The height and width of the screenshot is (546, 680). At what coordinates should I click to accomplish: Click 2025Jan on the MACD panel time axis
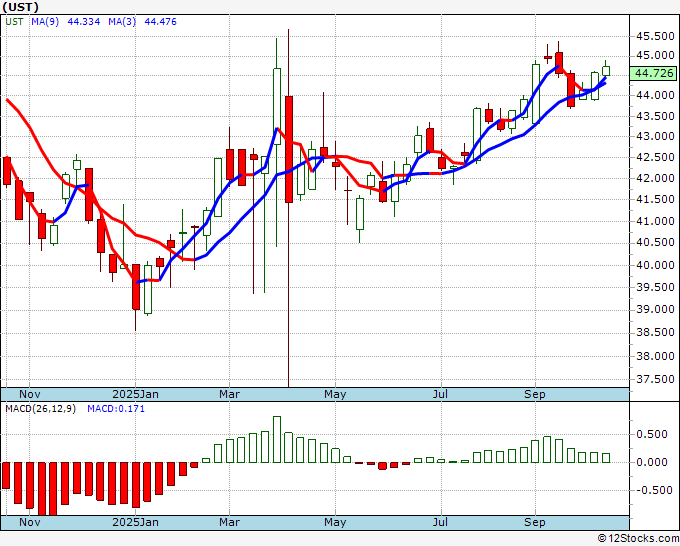[135, 522]
